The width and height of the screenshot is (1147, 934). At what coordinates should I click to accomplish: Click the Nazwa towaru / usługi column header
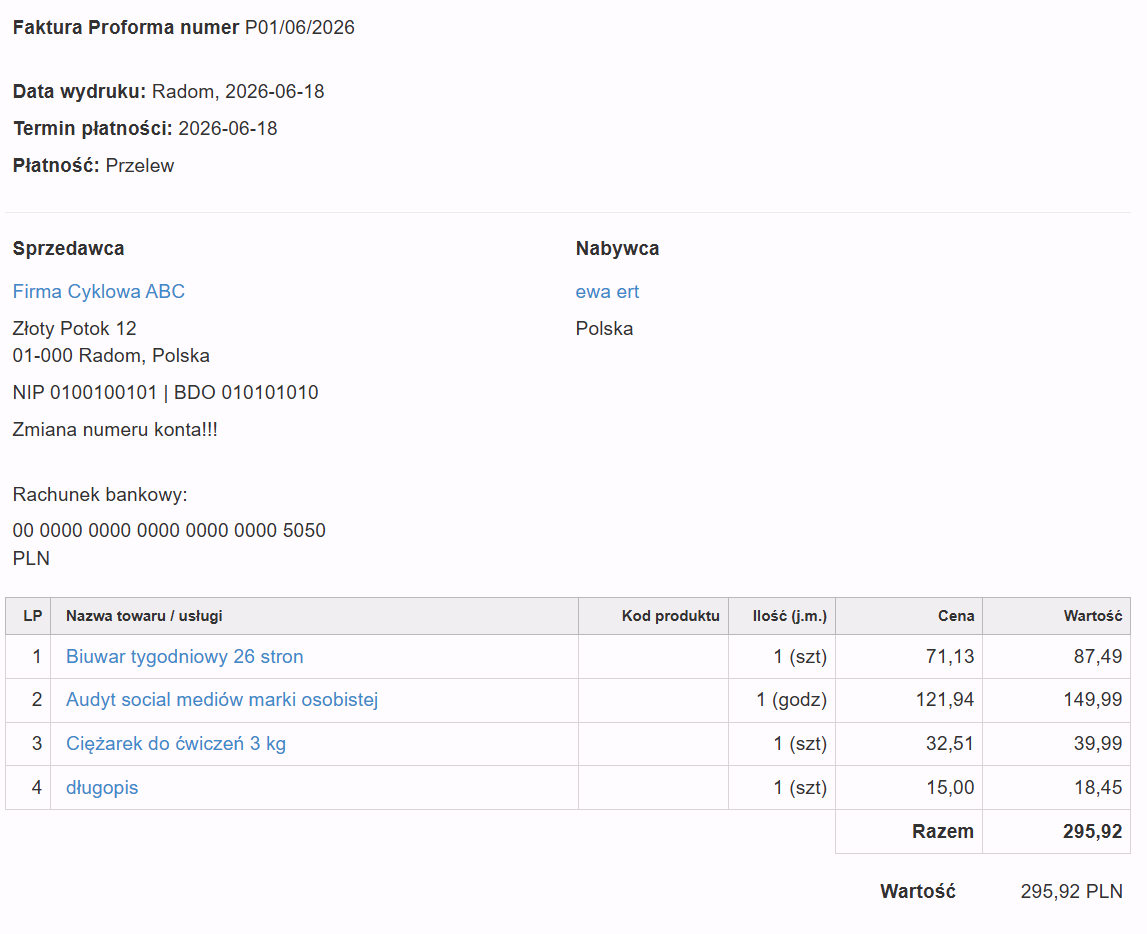[x=144, y=616]
